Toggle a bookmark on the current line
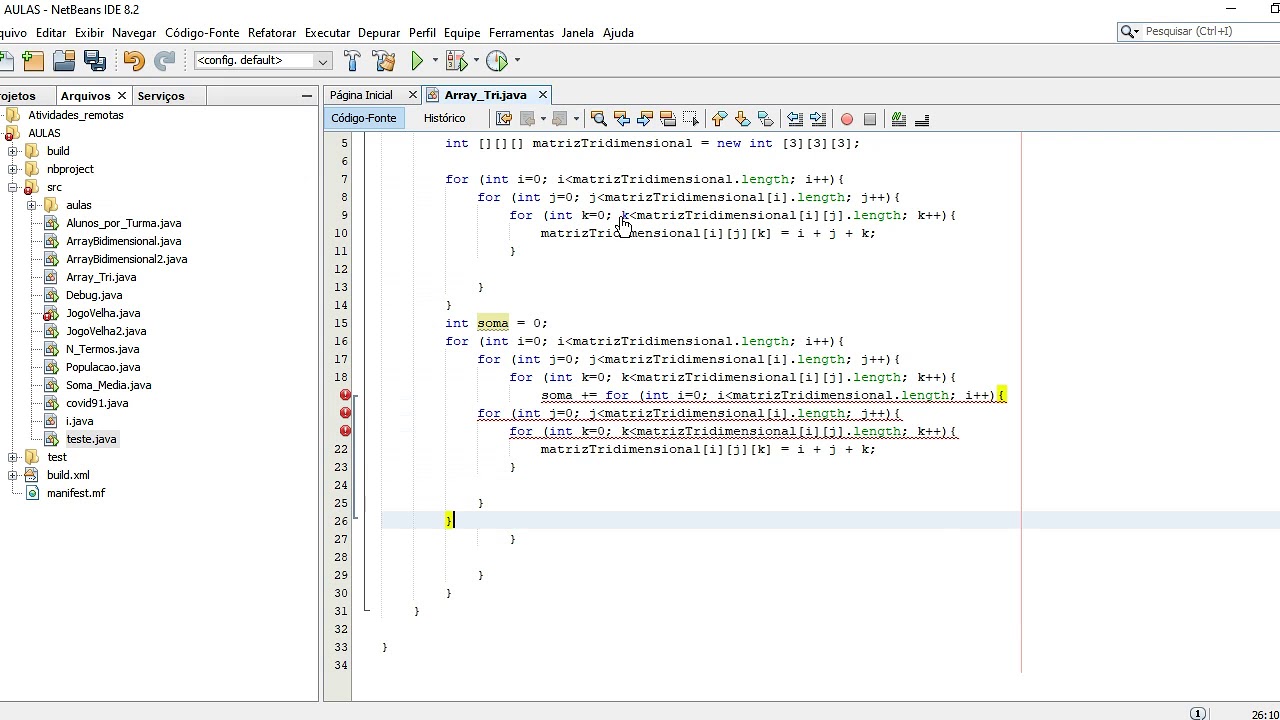This screenshot has width=1280, height=720. coord(765,119)
